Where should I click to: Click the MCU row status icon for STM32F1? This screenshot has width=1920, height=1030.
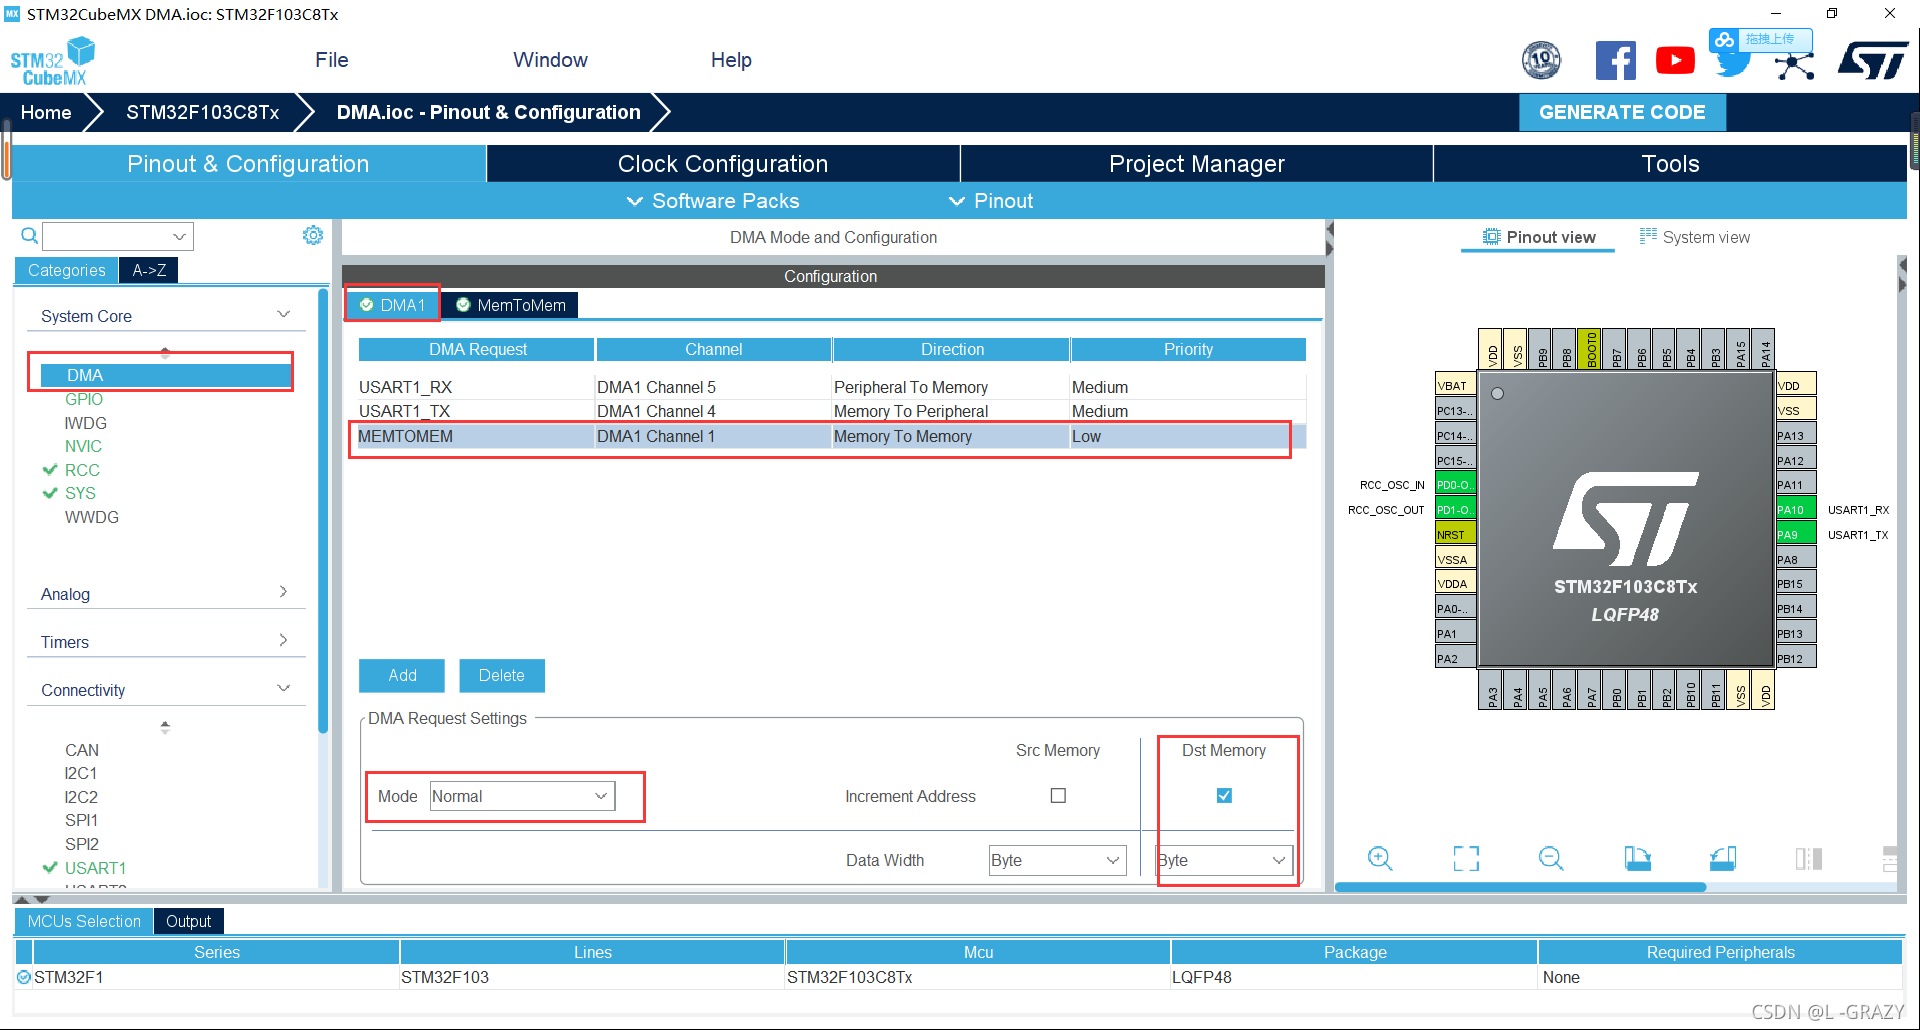point(24,977)
